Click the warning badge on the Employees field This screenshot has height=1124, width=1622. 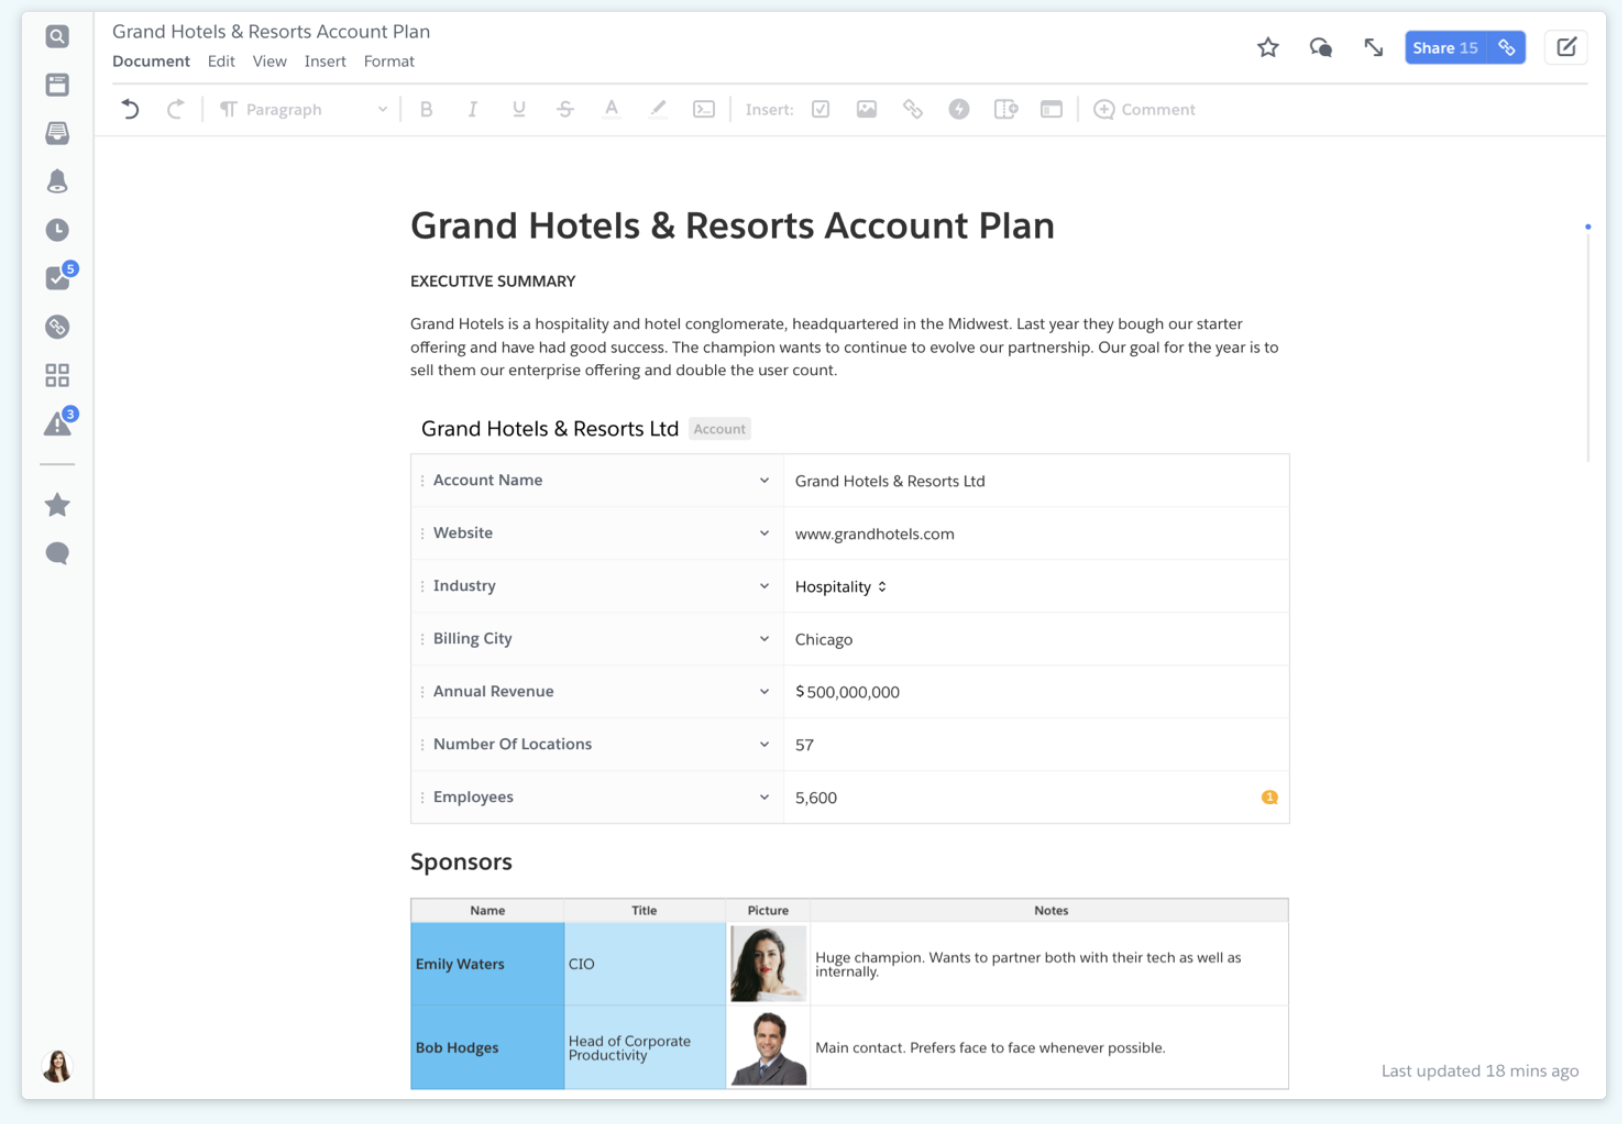(x=1268, y=797)
